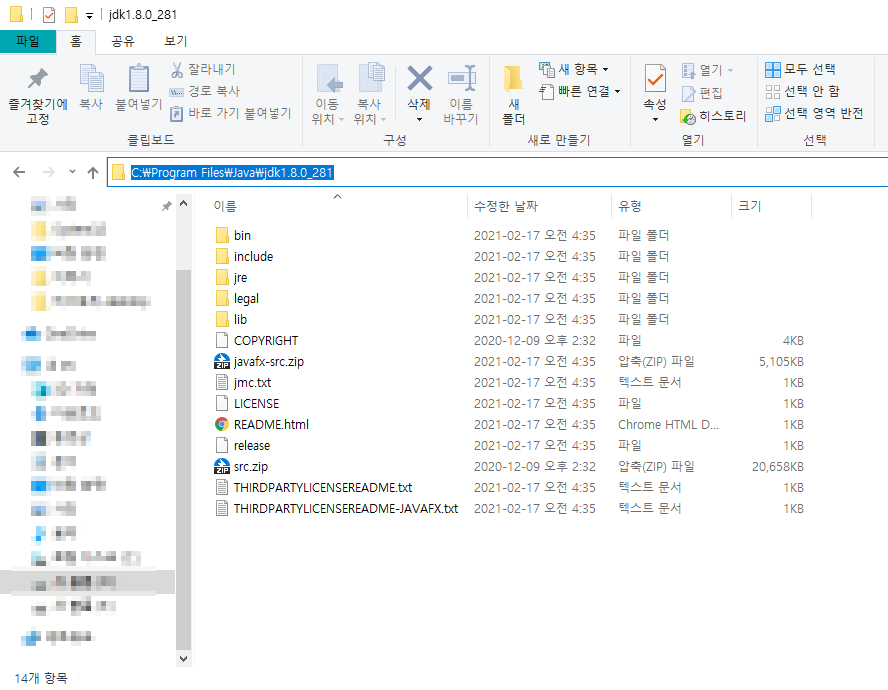Select the jre folder
The image size is (888, 690).
point(240,278)
